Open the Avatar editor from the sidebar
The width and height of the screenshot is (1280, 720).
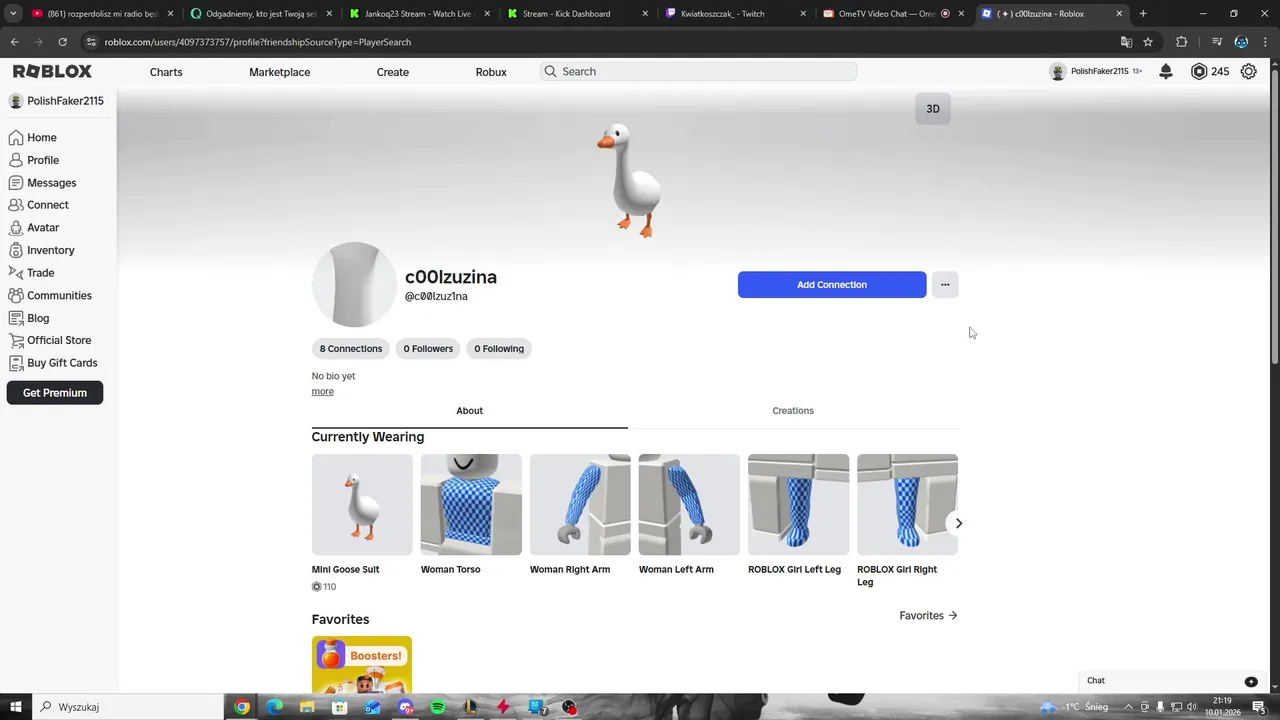(34, 228)
